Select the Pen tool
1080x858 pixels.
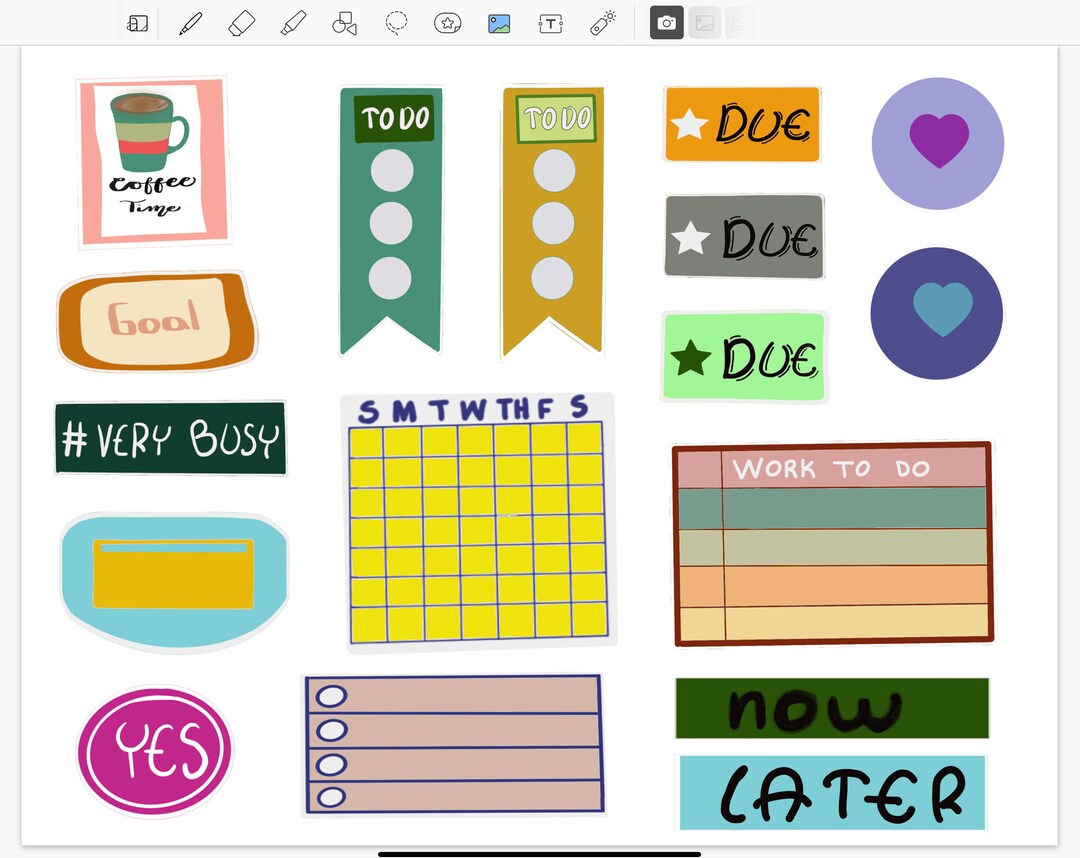click(192, 23)
